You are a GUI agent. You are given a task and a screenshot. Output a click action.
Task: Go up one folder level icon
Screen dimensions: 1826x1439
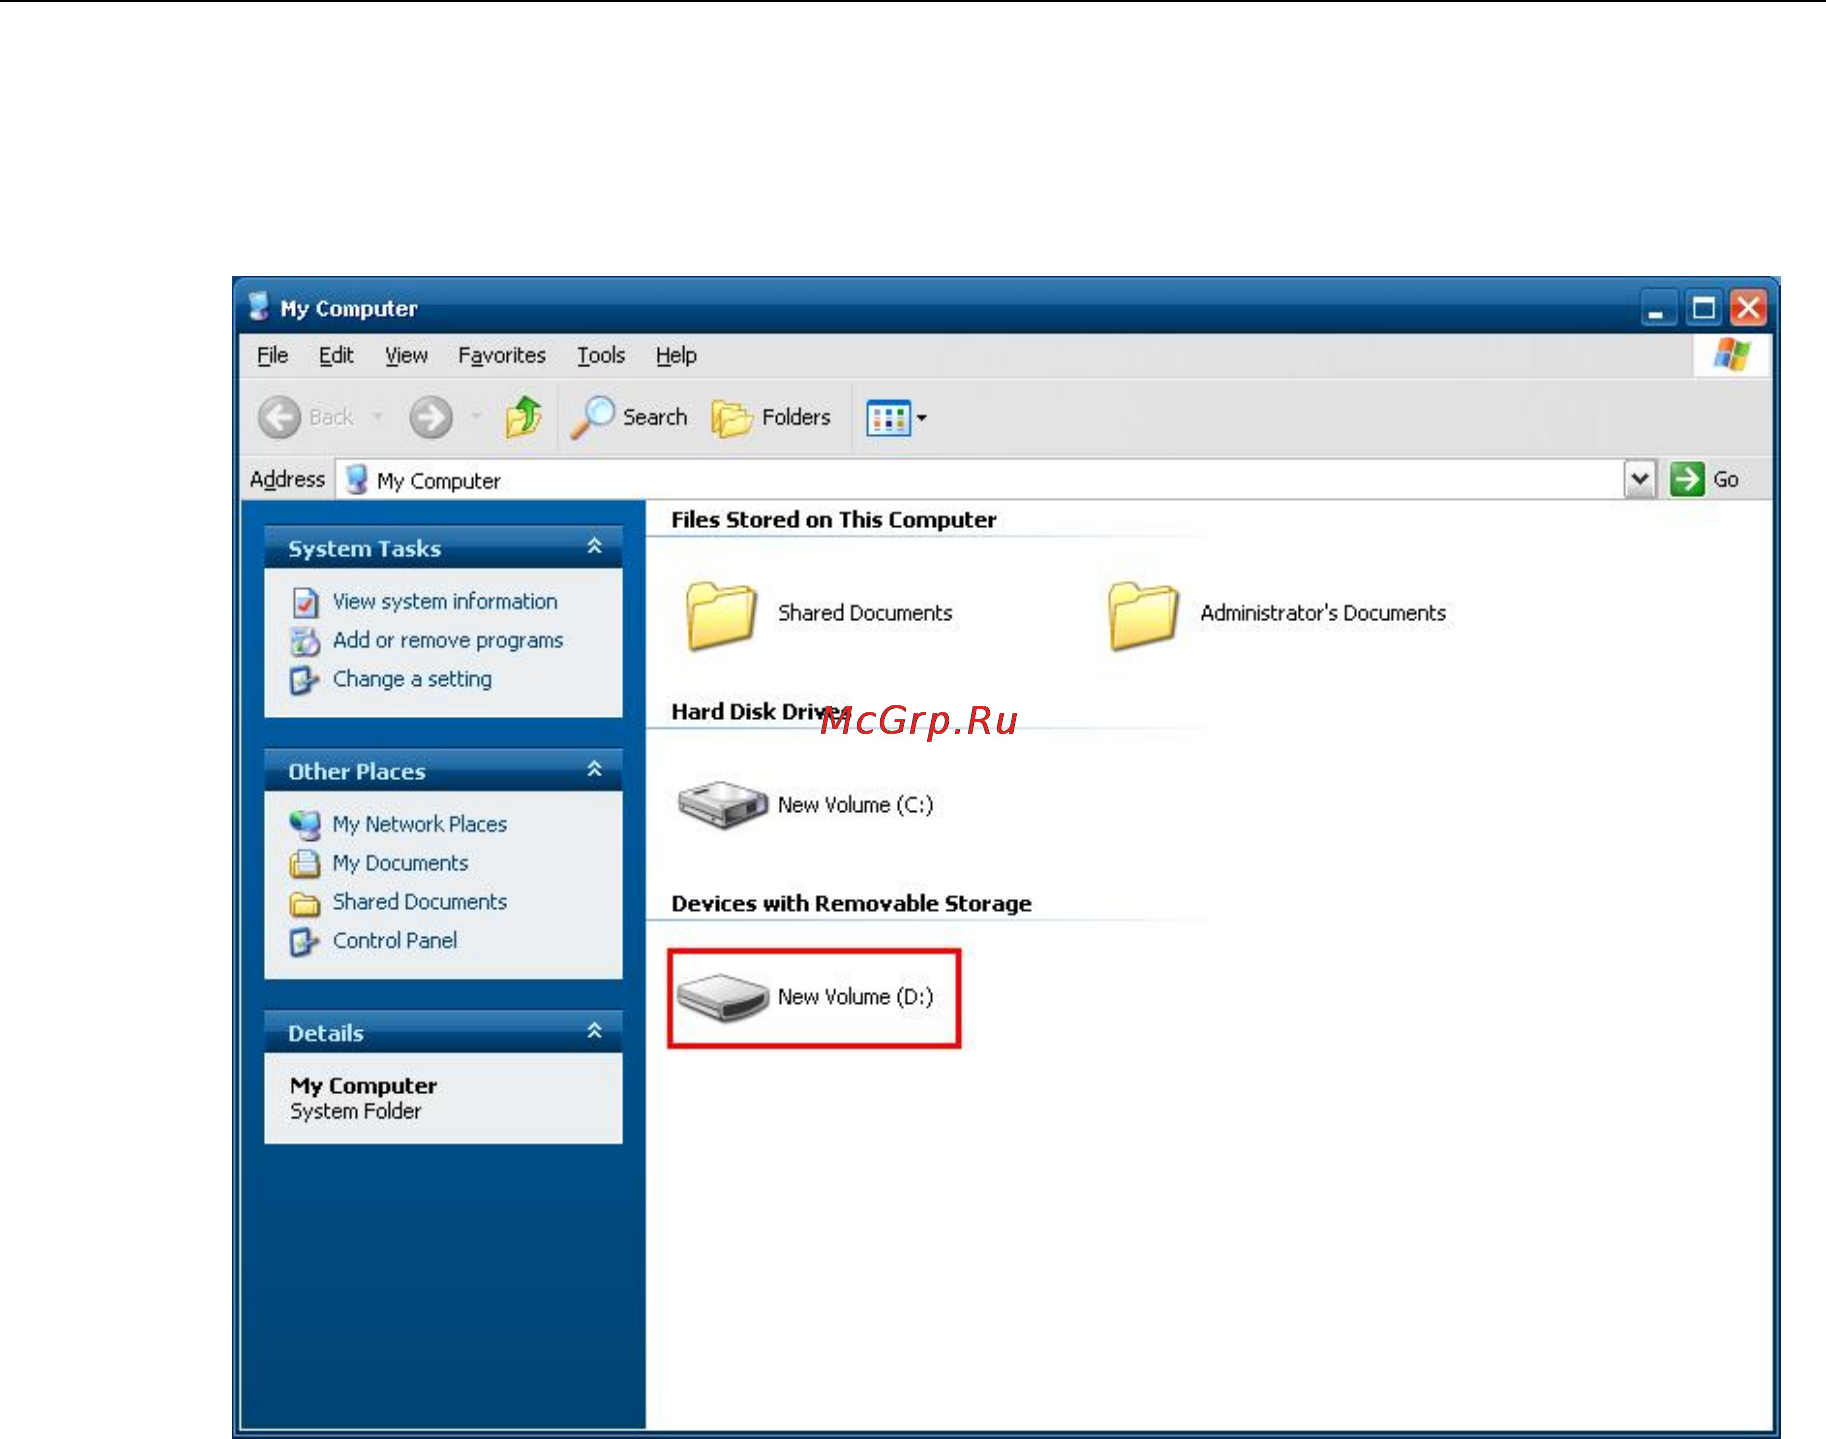[523, 417]
